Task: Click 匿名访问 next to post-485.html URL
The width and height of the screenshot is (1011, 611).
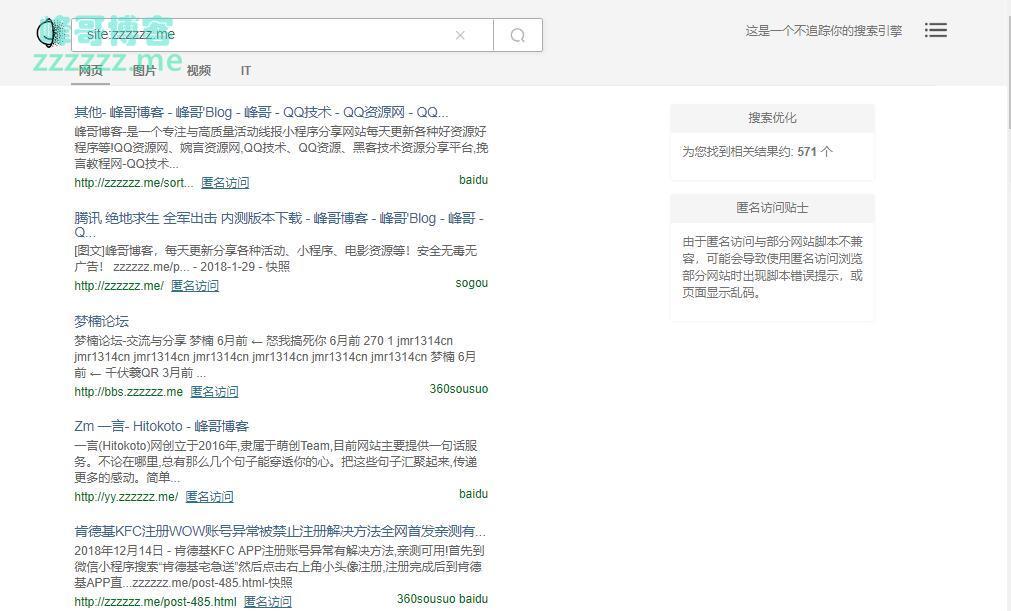Action: (267, 602)
